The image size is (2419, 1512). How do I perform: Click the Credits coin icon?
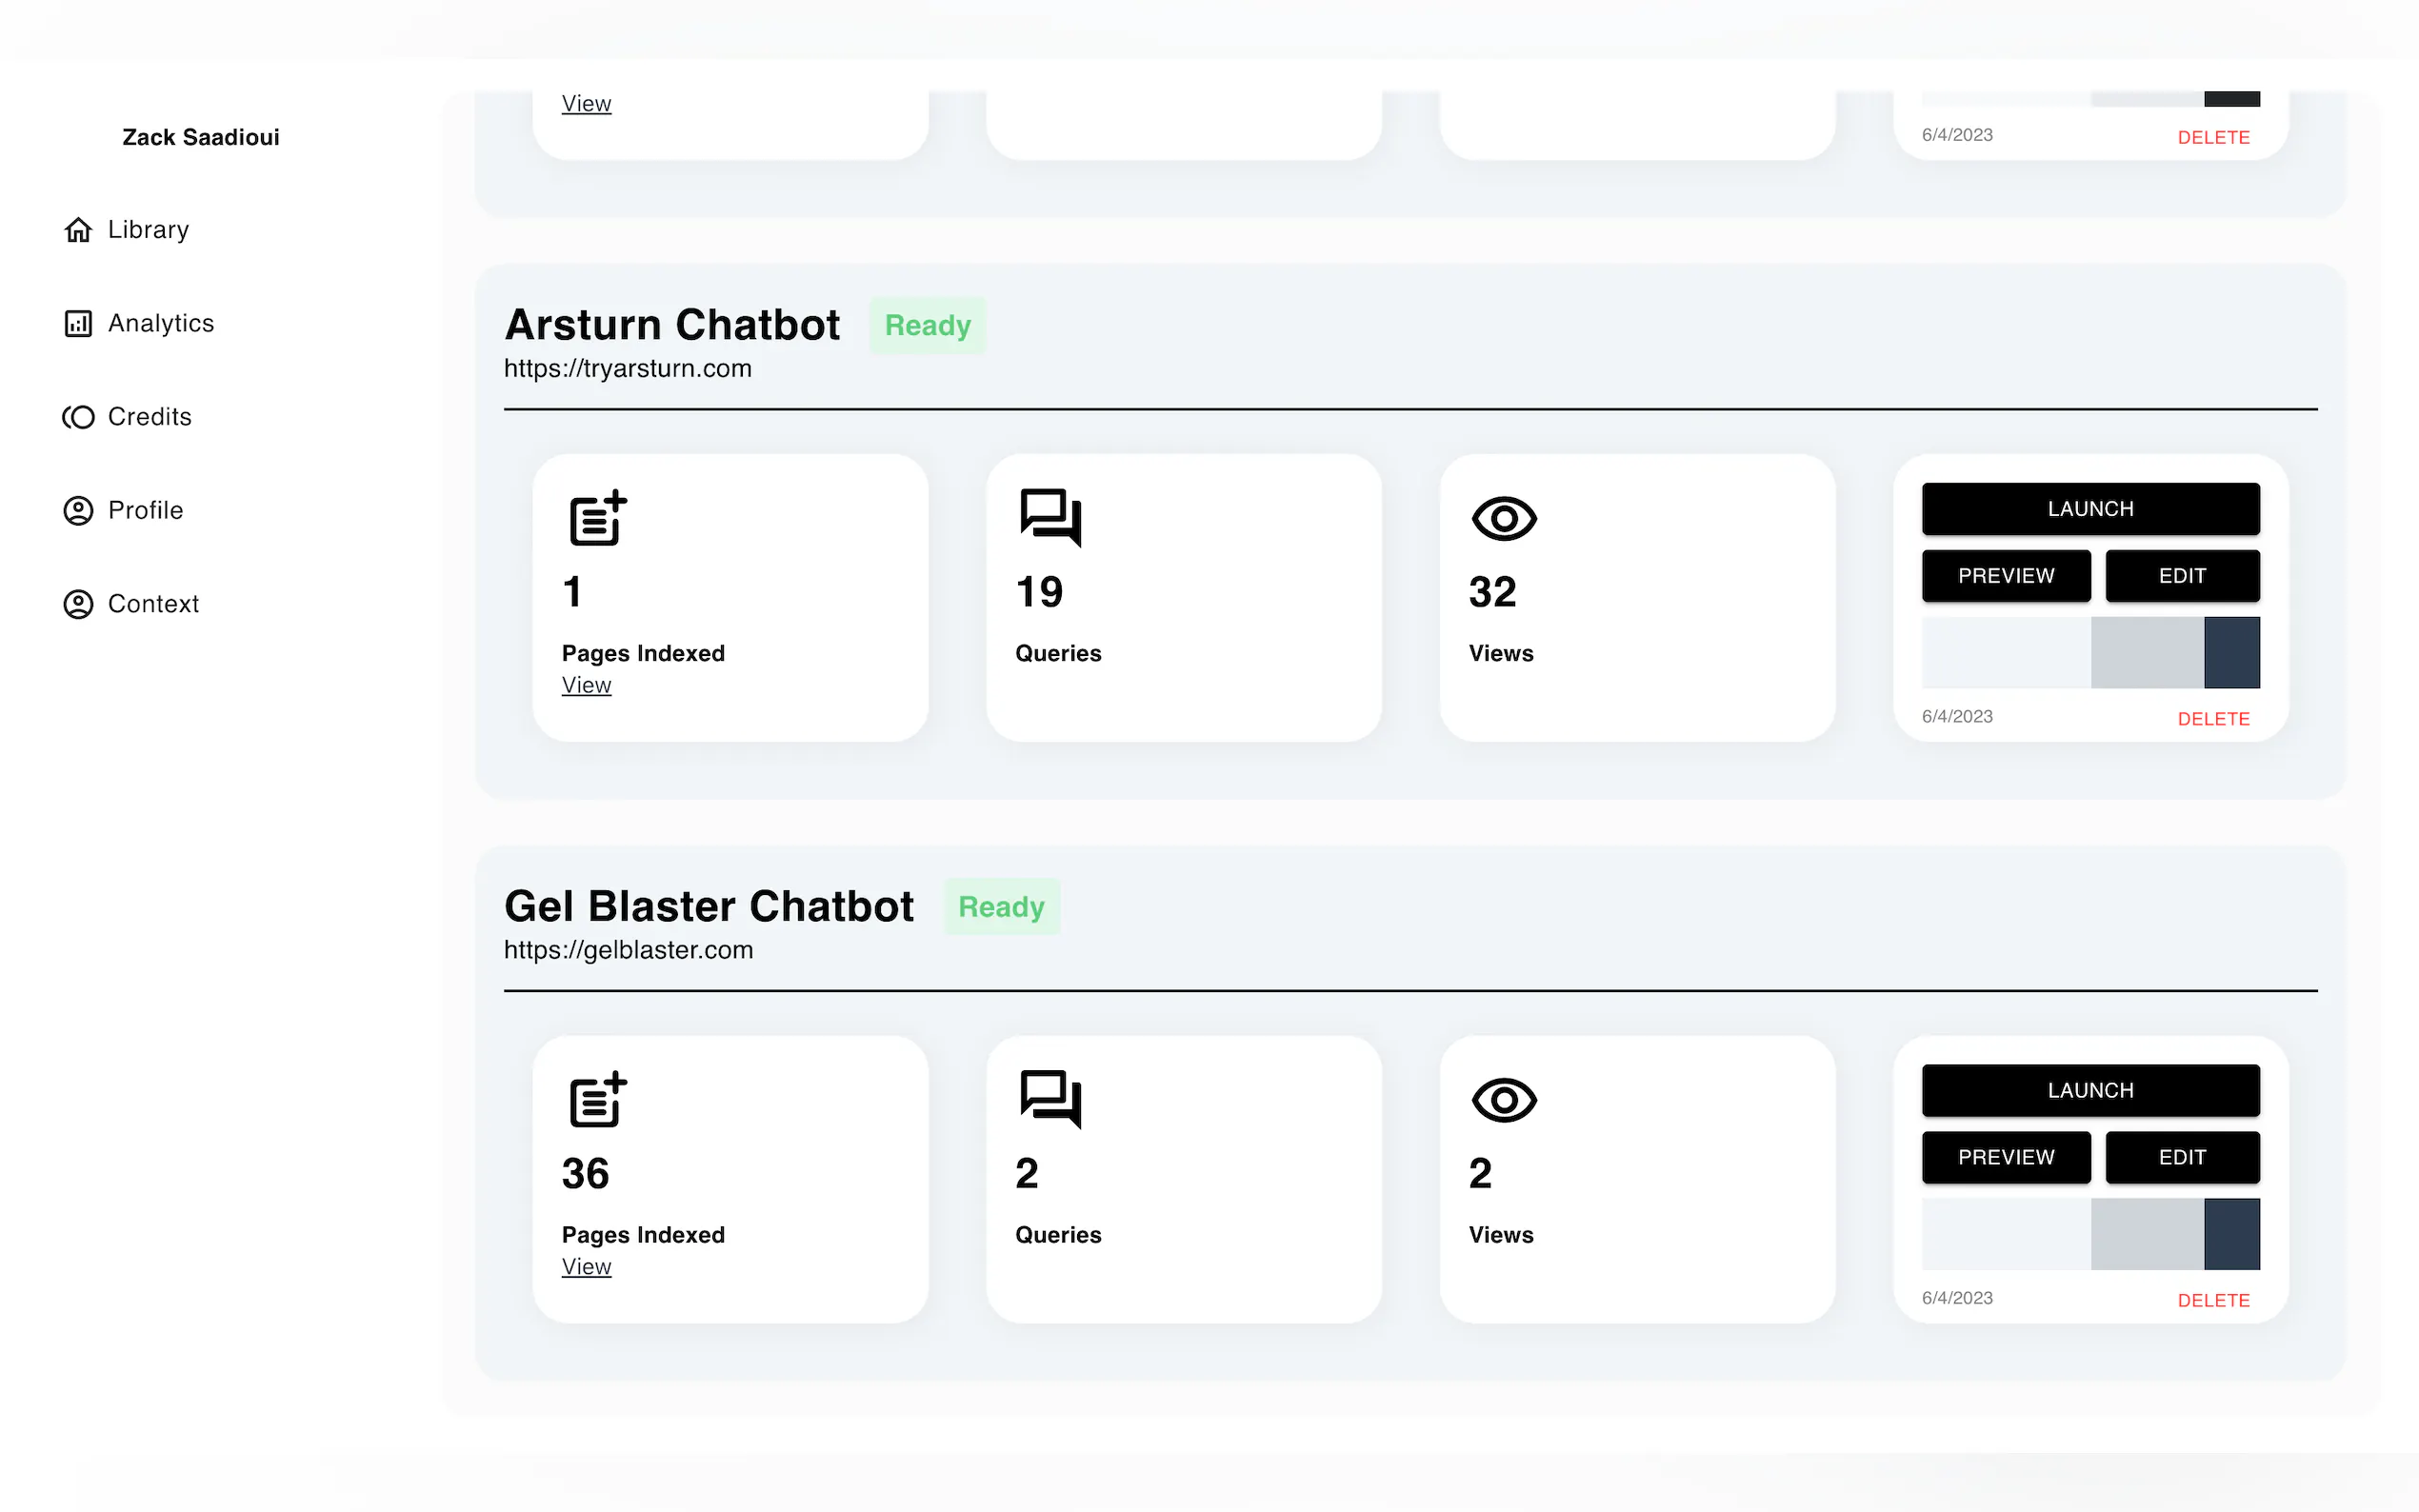(x=78, y=417)
